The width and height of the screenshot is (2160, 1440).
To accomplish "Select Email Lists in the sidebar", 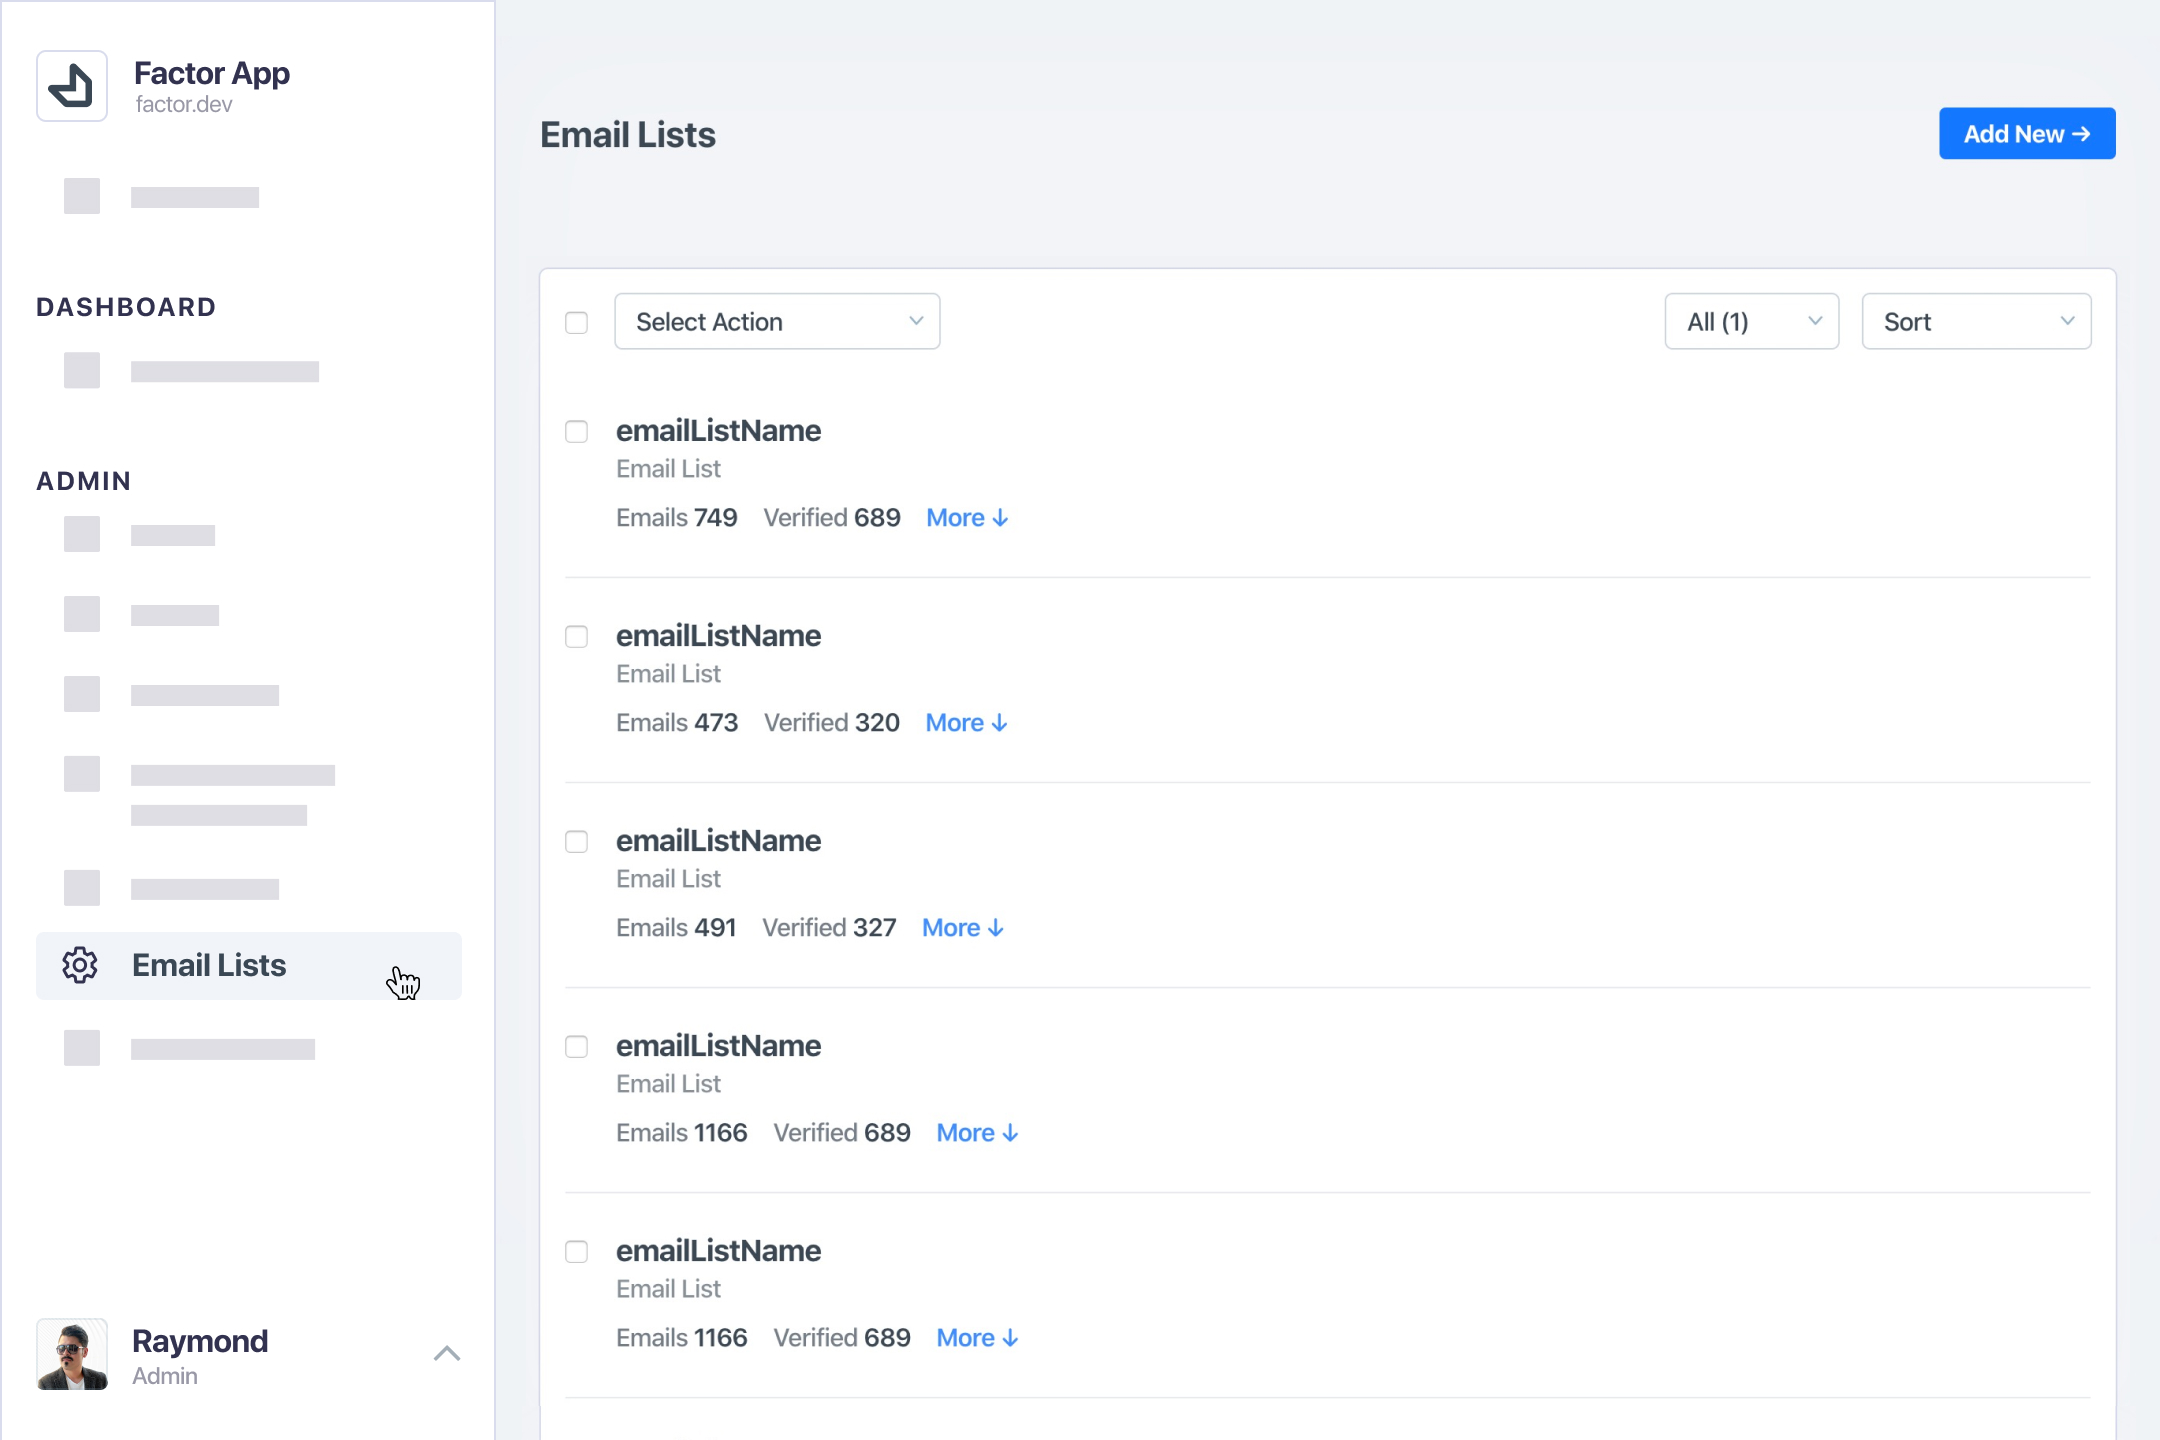I will 209,965.
